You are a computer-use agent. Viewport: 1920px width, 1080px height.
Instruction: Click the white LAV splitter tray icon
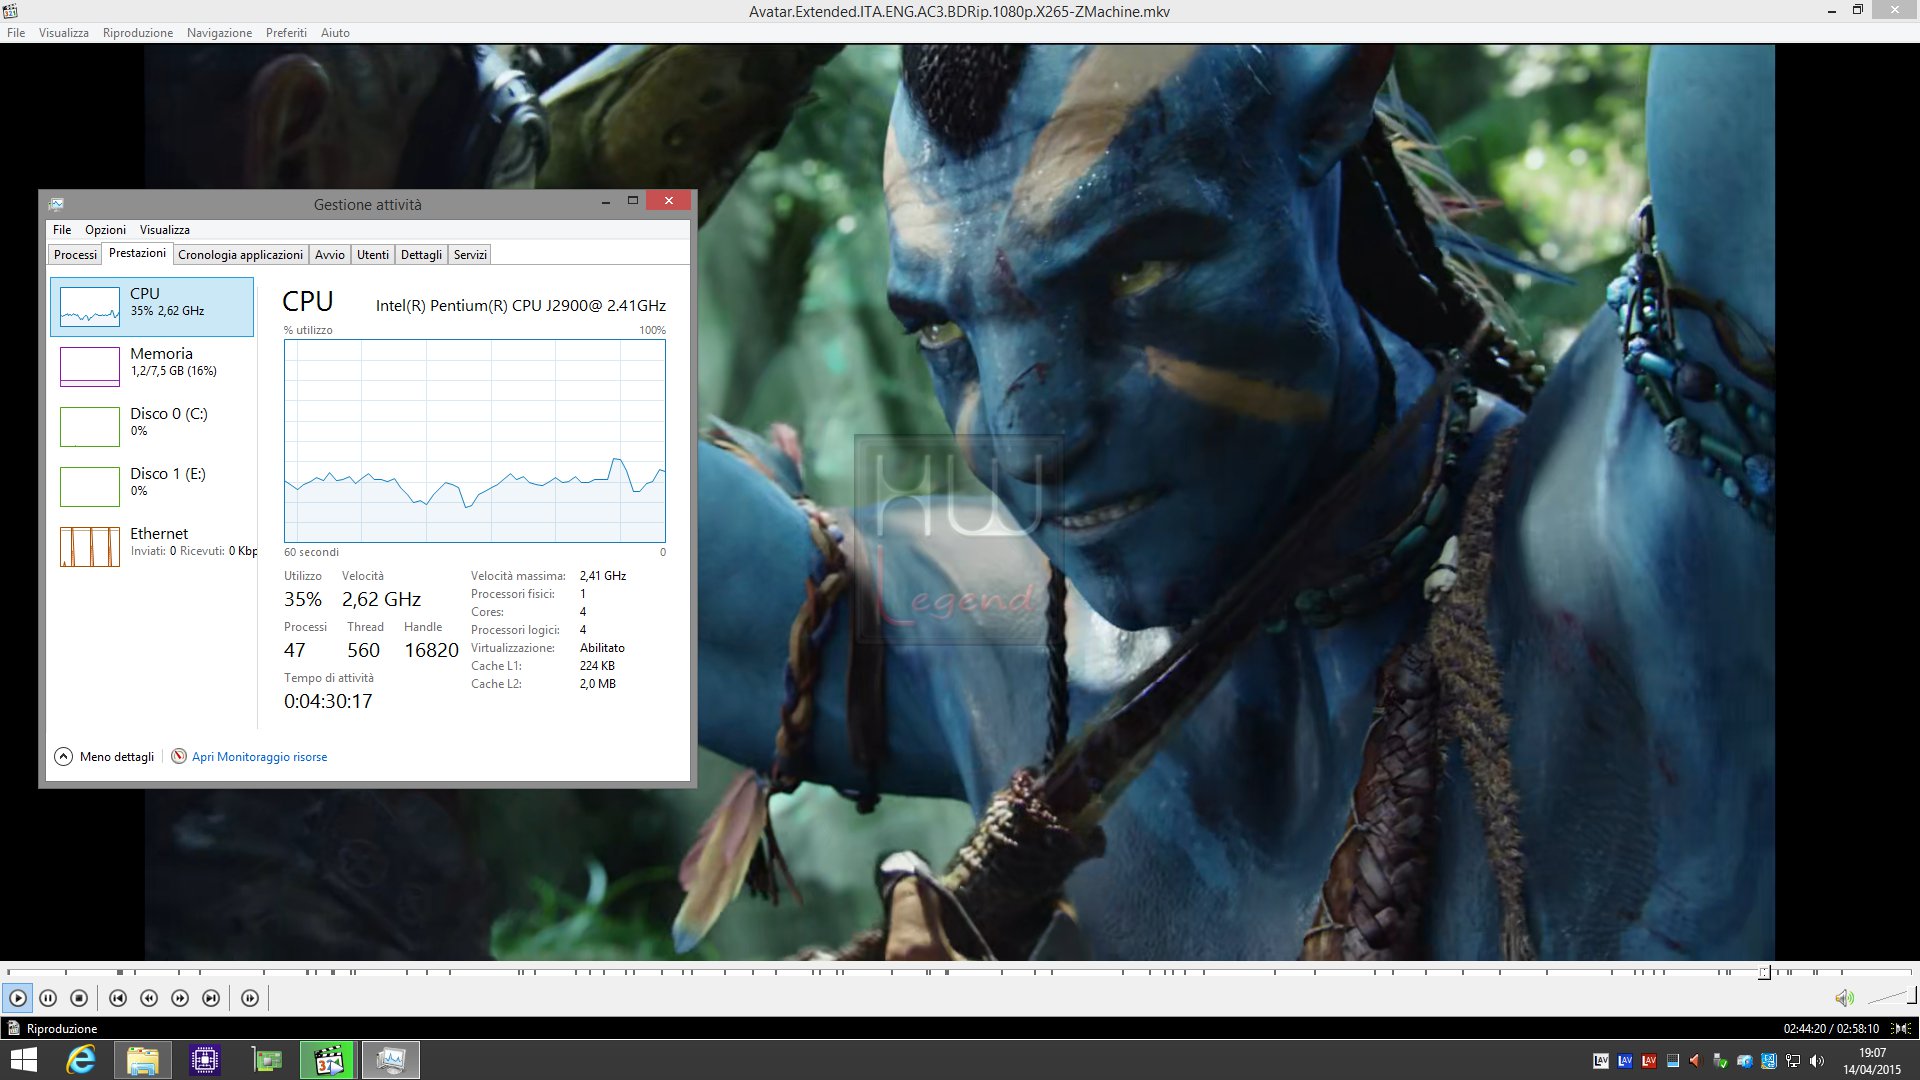(x=1601, y=1061)
